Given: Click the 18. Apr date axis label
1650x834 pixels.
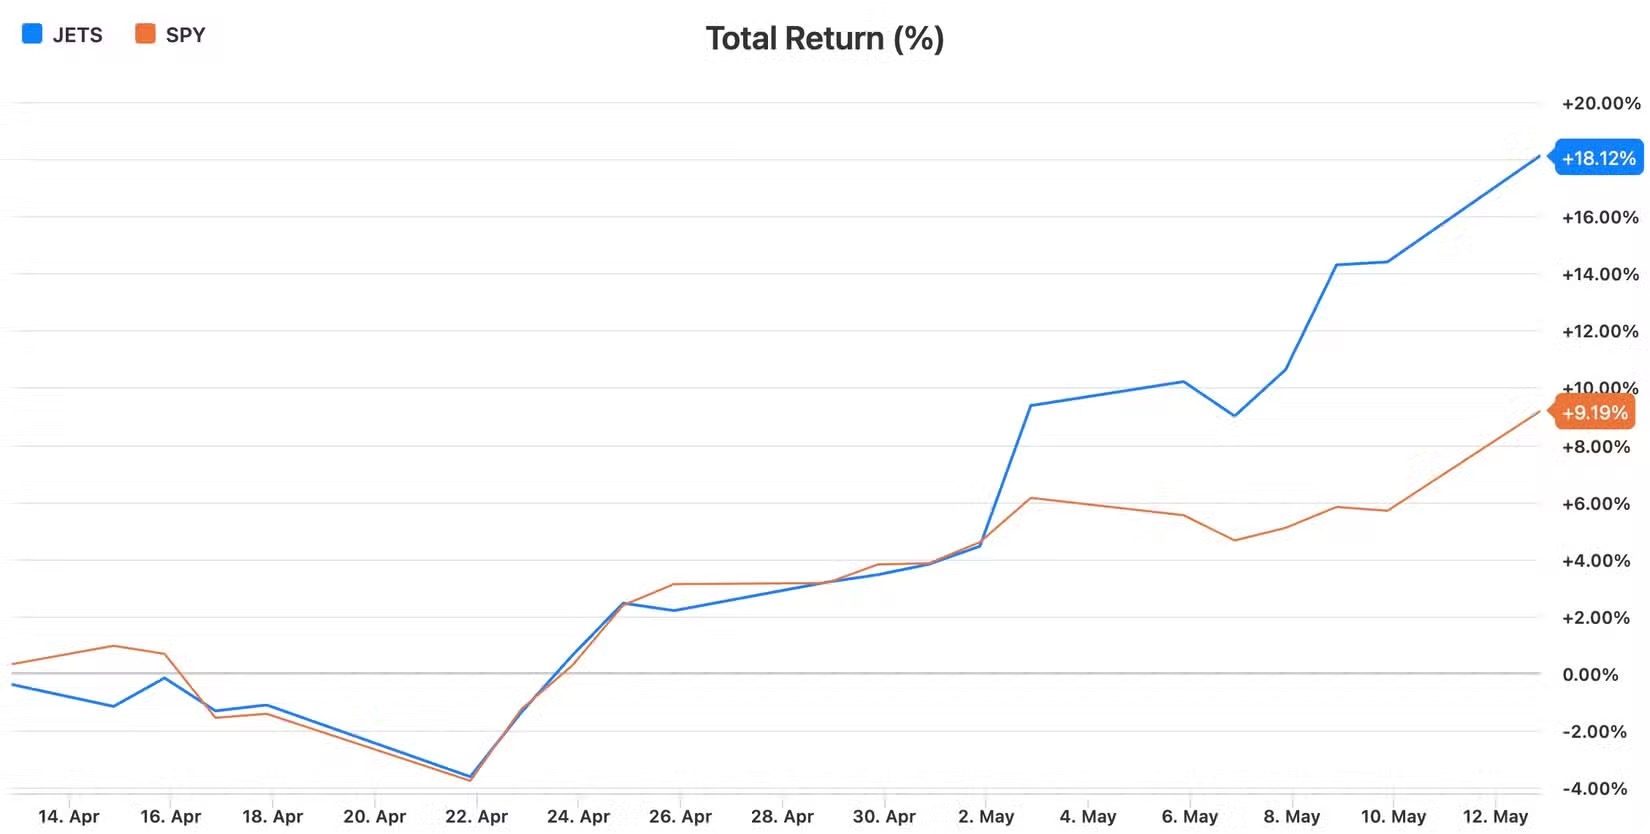Looking at the screenshot, I should (x=272, y=816).
